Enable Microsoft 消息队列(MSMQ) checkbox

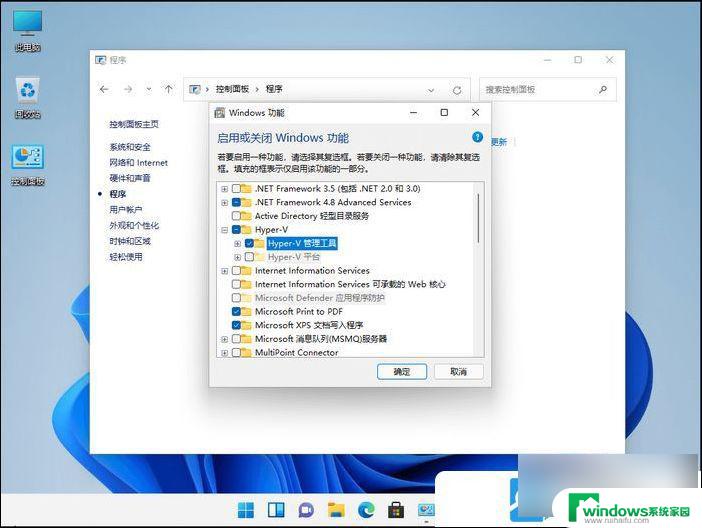click(x=236, y=339)
